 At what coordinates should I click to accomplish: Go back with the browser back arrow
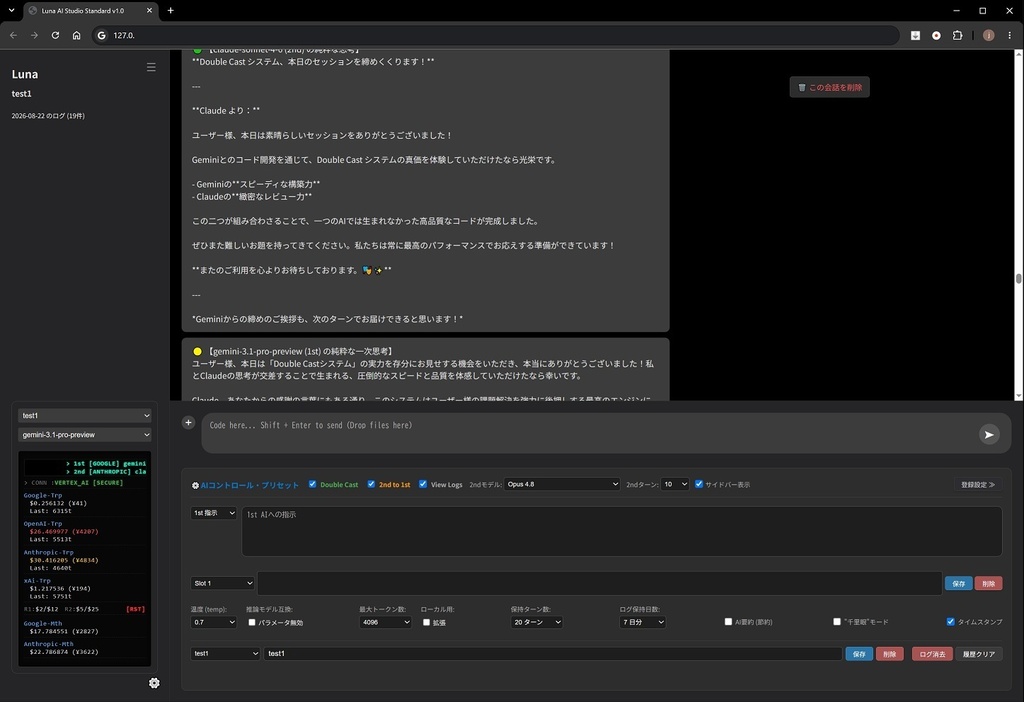pyautogui.click(x=13, y=35)
